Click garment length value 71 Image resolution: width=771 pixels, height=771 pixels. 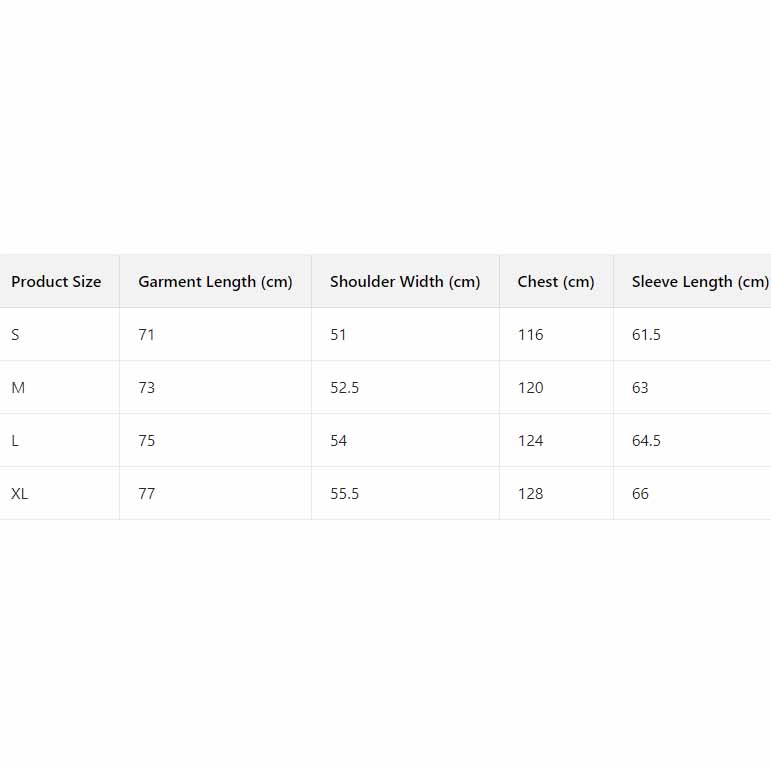147,335
